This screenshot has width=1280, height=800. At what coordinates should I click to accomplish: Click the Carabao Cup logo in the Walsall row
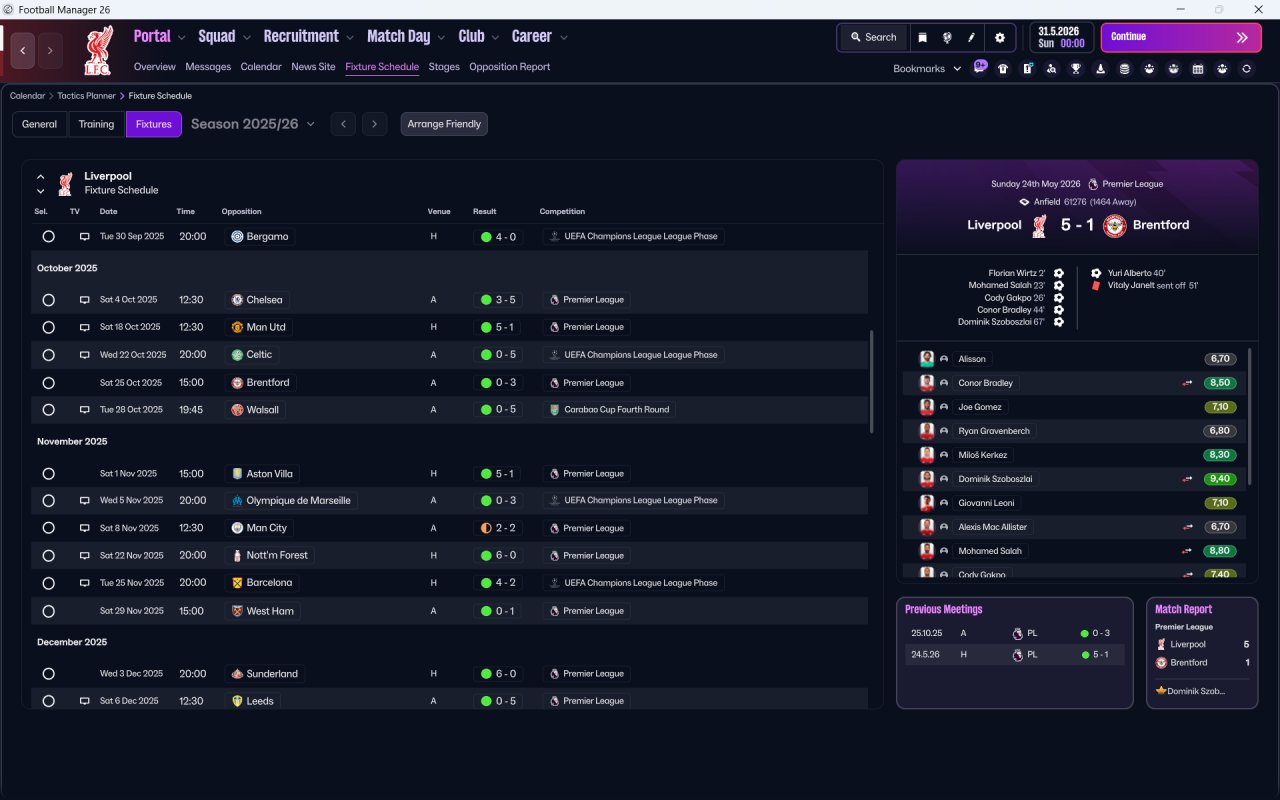(x=555, y=410)
